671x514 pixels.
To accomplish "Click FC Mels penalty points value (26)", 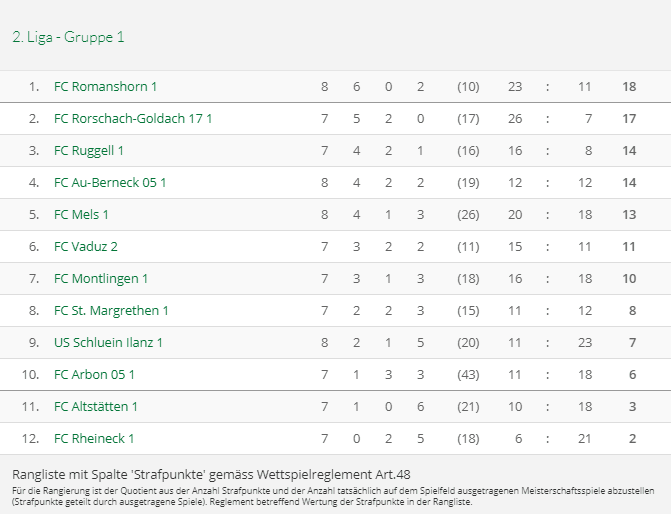I will [x=468, y=215].
